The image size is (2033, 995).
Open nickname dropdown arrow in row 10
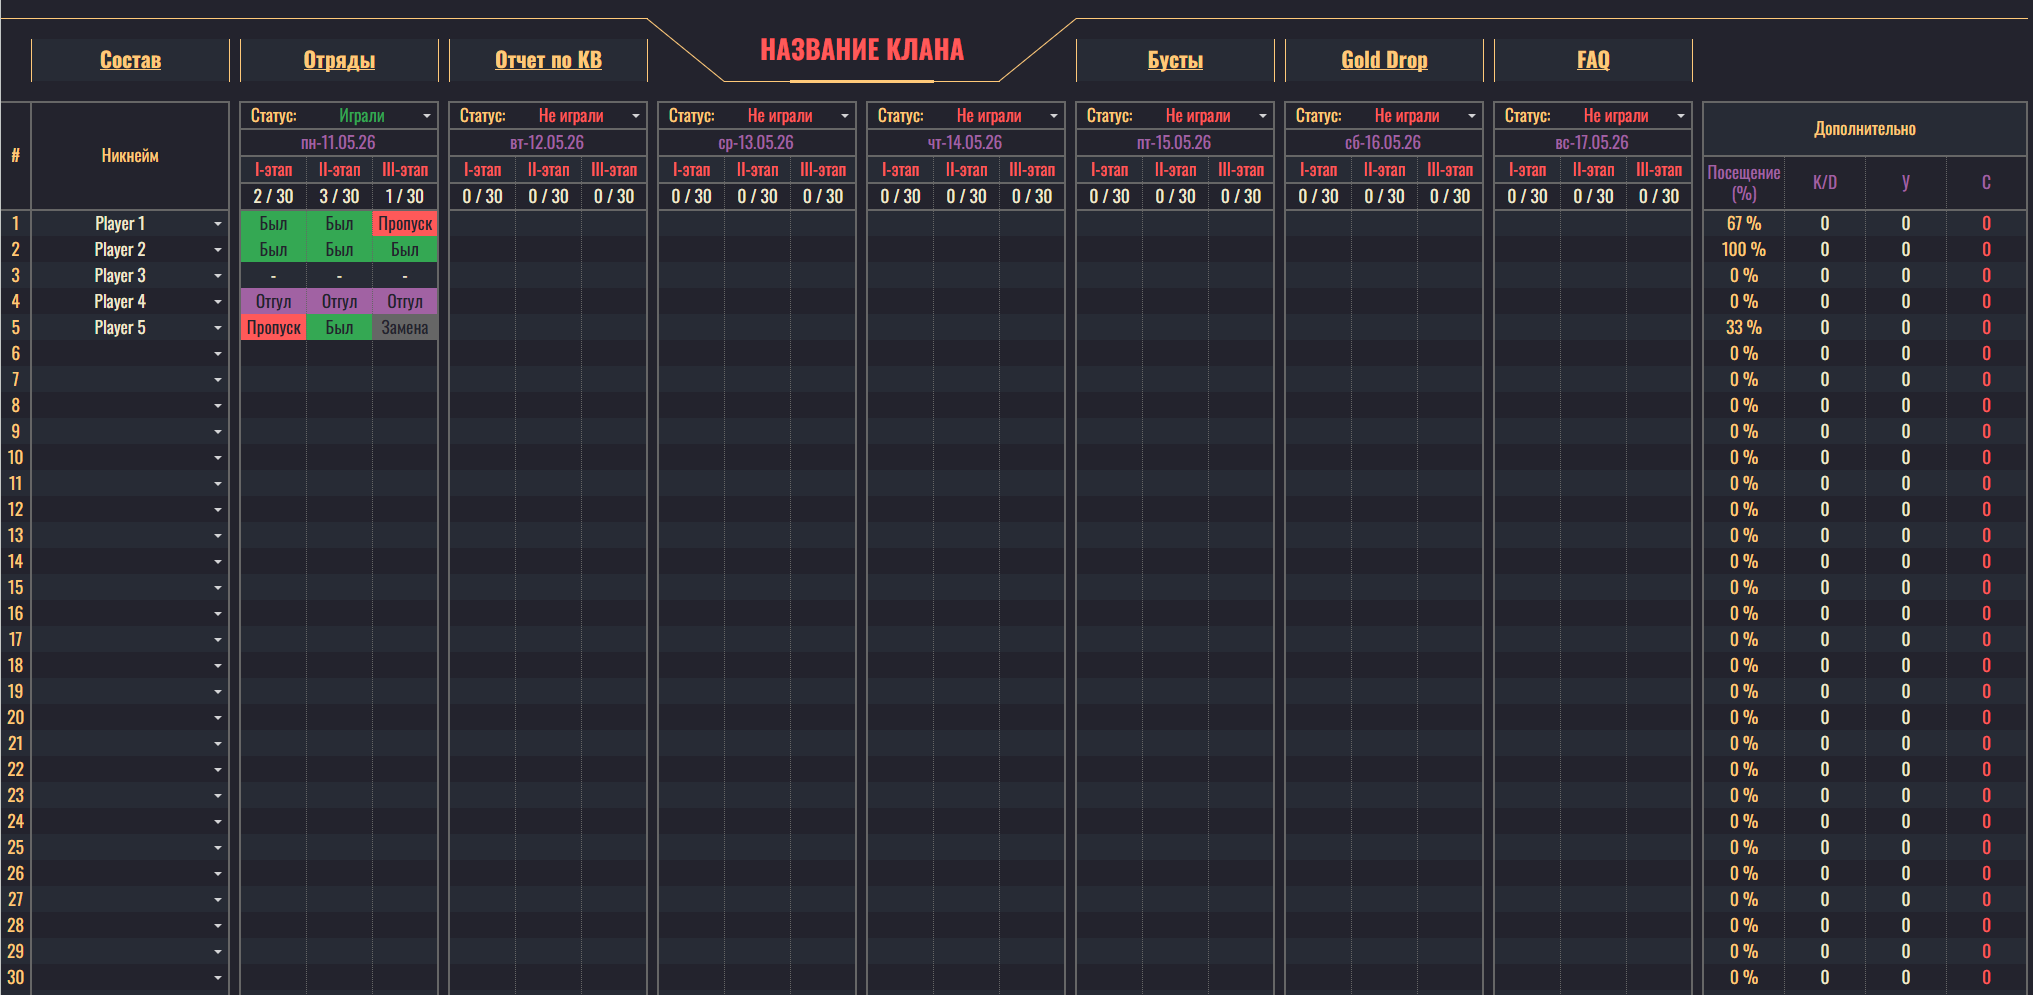pos(218,458)
